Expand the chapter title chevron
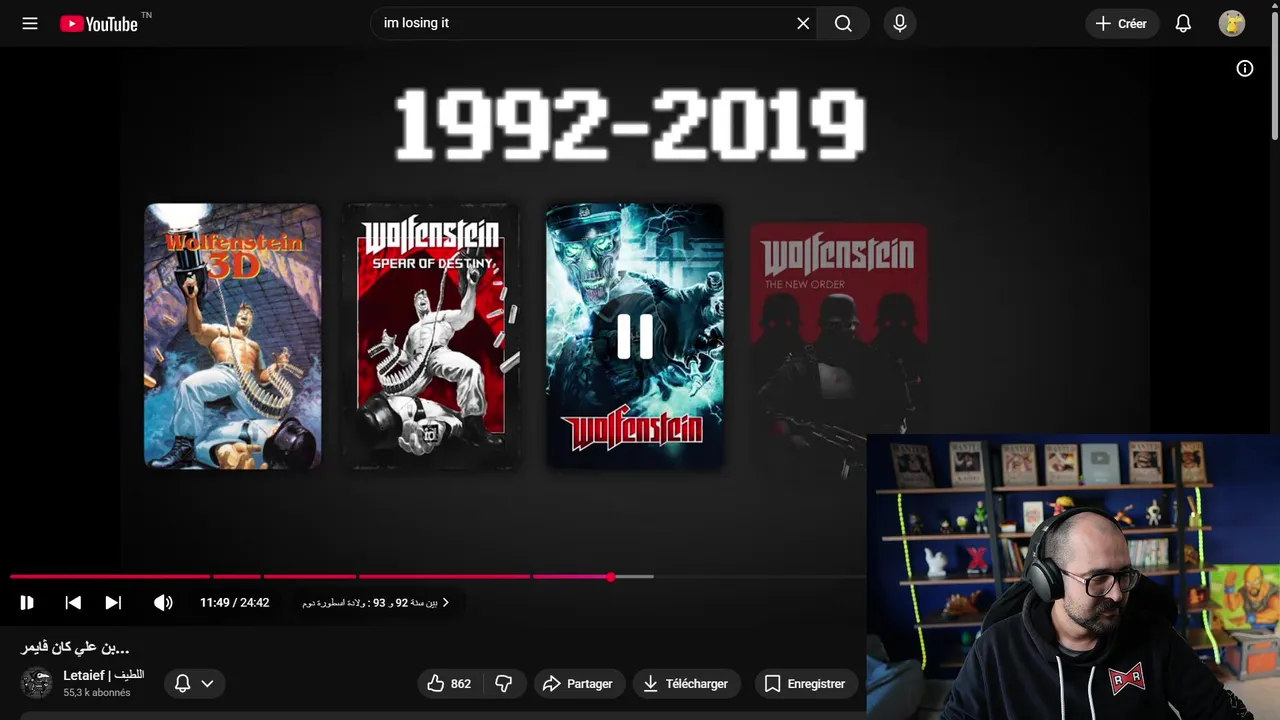The image size is (1280, 720). 446,602
